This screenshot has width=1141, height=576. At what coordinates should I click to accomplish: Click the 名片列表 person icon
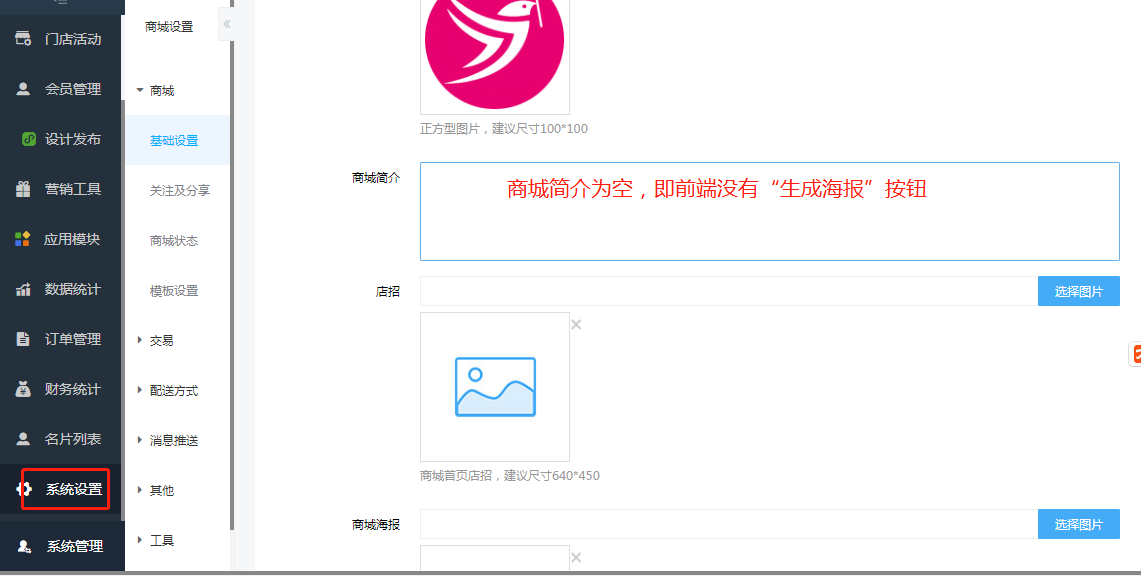coord(23,439)
